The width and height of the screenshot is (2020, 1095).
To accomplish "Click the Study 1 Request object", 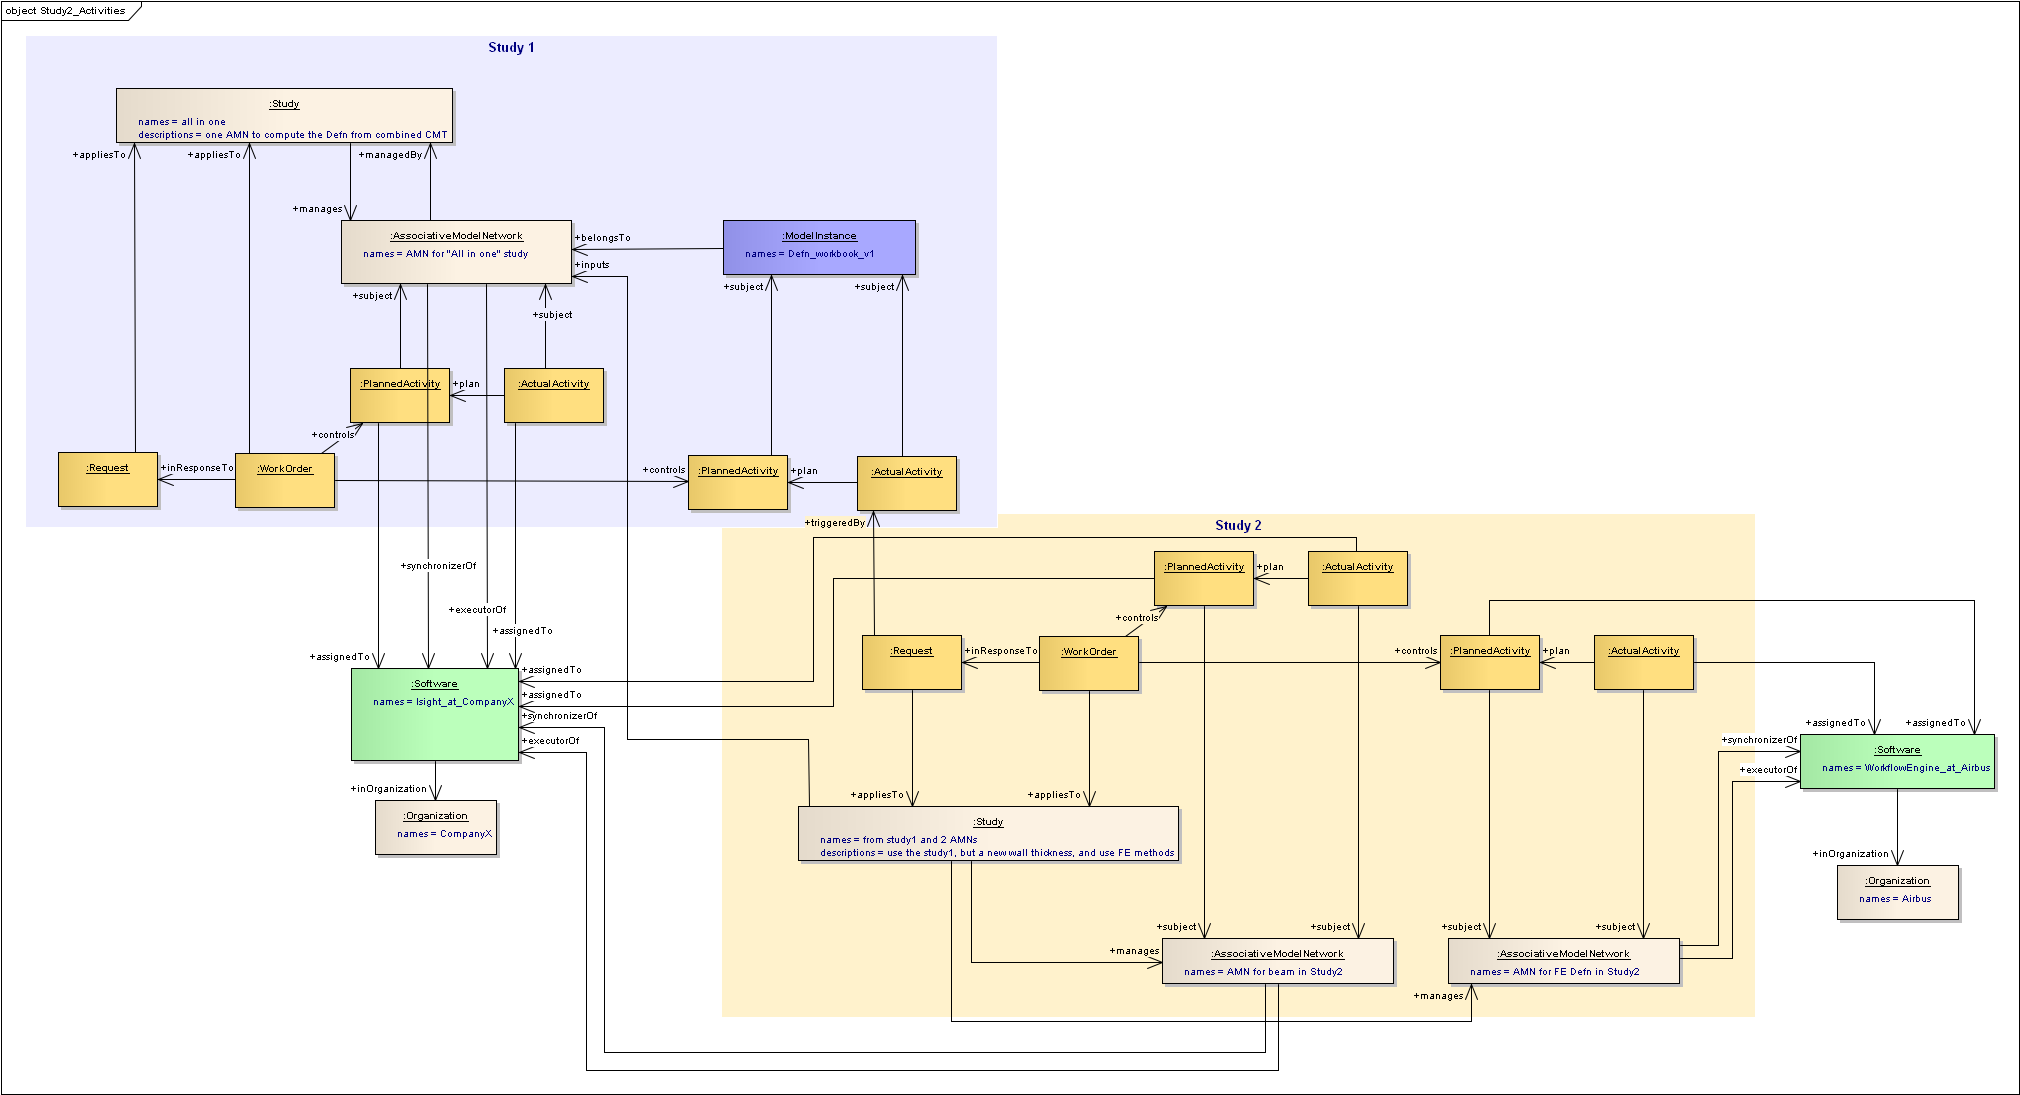I will point(107,479).
